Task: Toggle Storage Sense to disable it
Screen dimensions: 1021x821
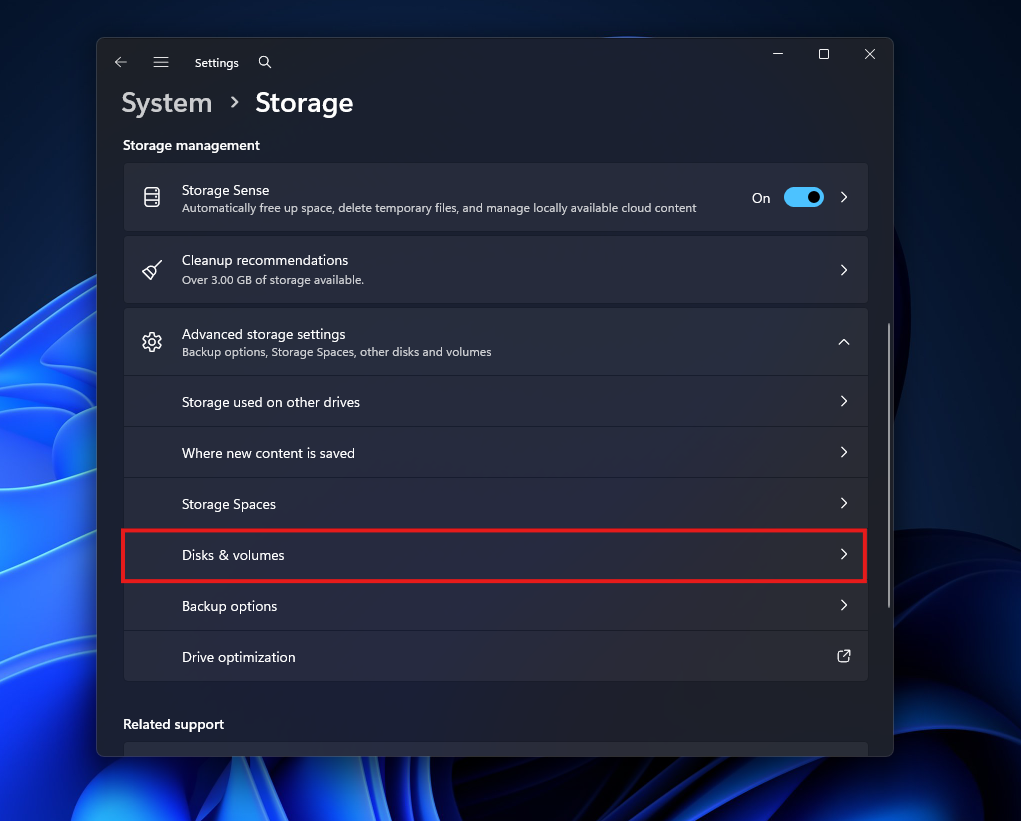Action: point(803,197)
